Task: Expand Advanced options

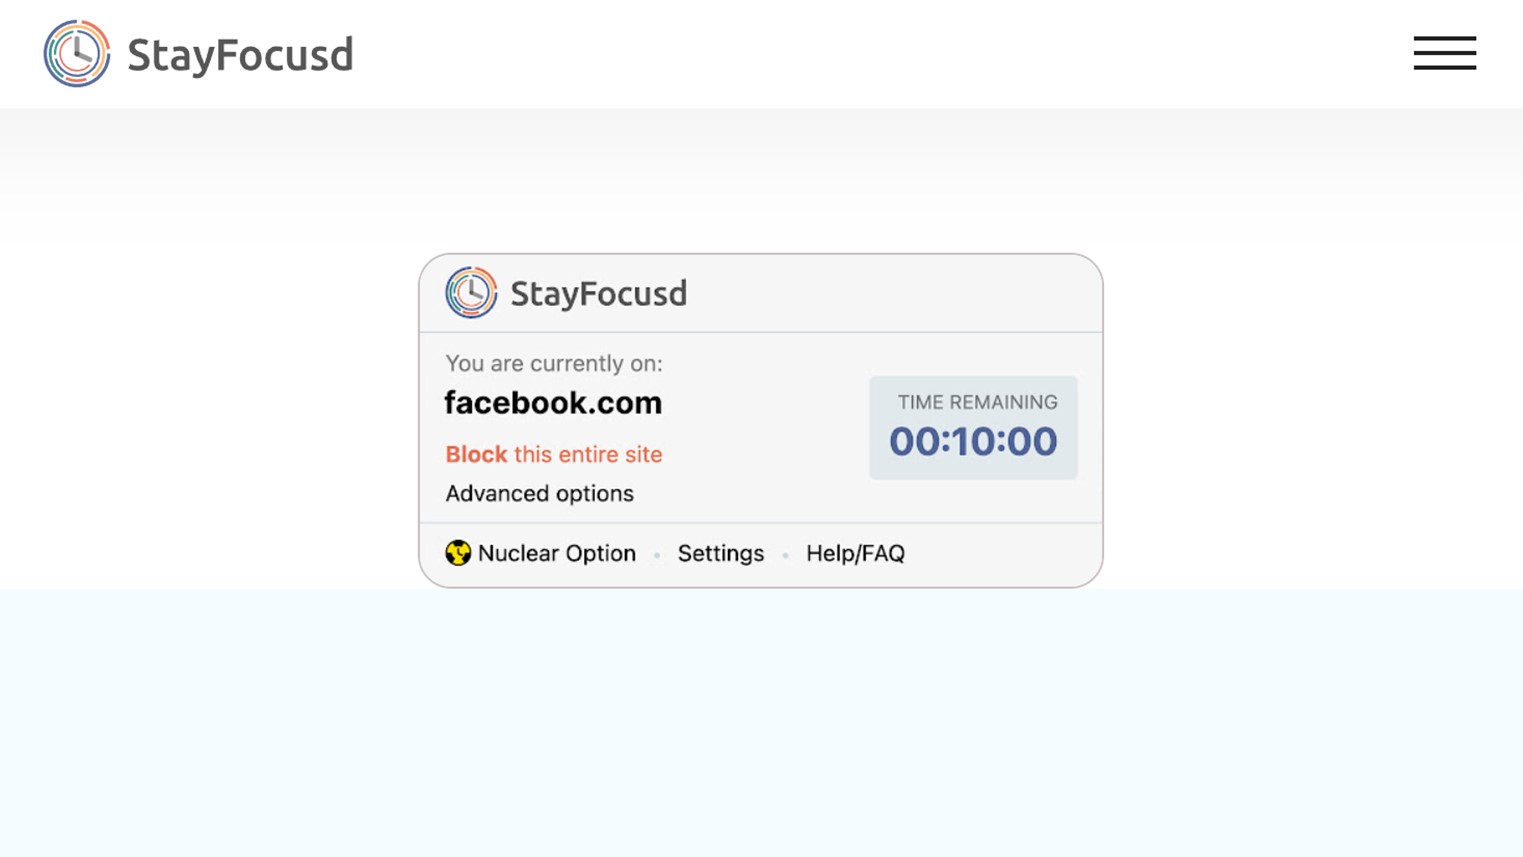Action: pos(539,494)
